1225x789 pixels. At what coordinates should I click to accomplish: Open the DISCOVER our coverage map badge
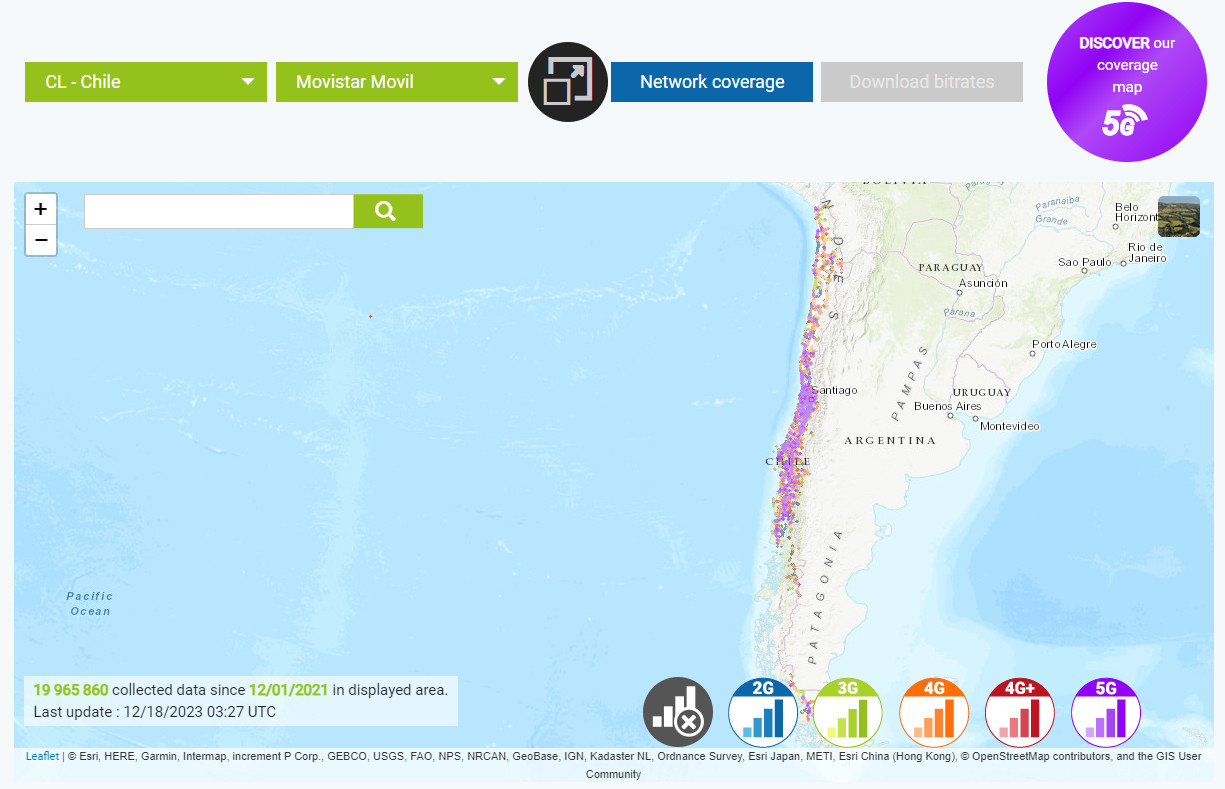[x=1127, y=82]
